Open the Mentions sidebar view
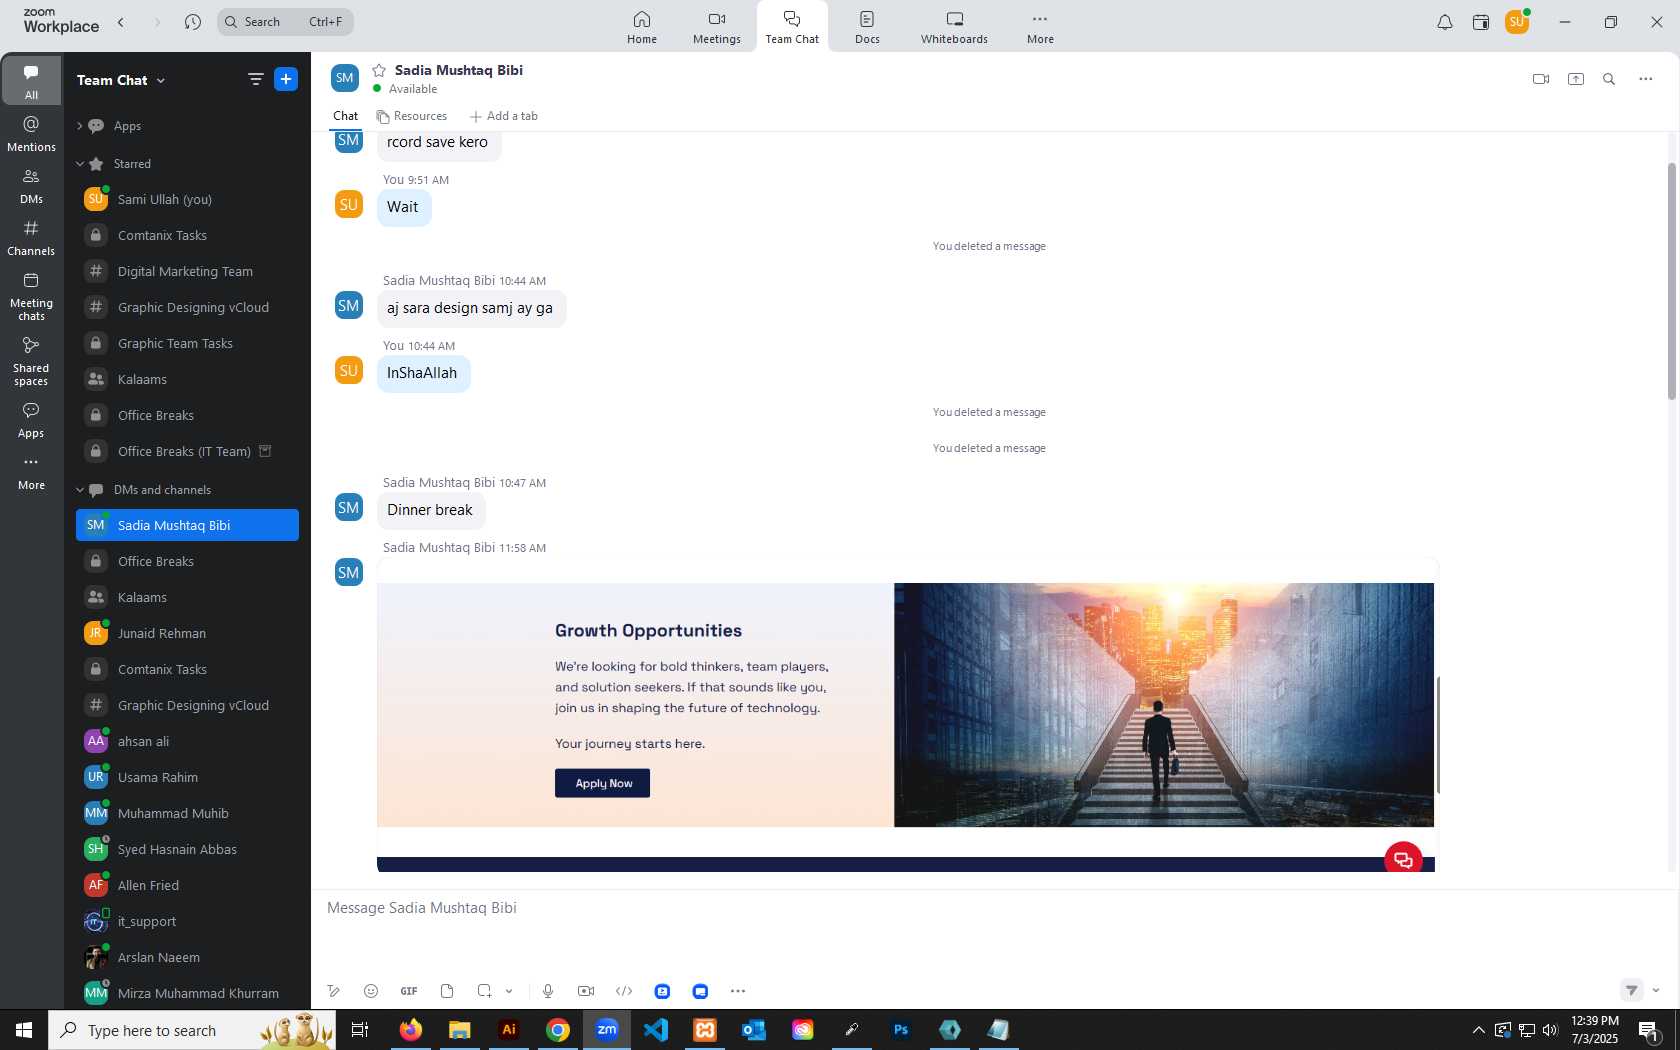The image size is (1680, 1050). 31,134
